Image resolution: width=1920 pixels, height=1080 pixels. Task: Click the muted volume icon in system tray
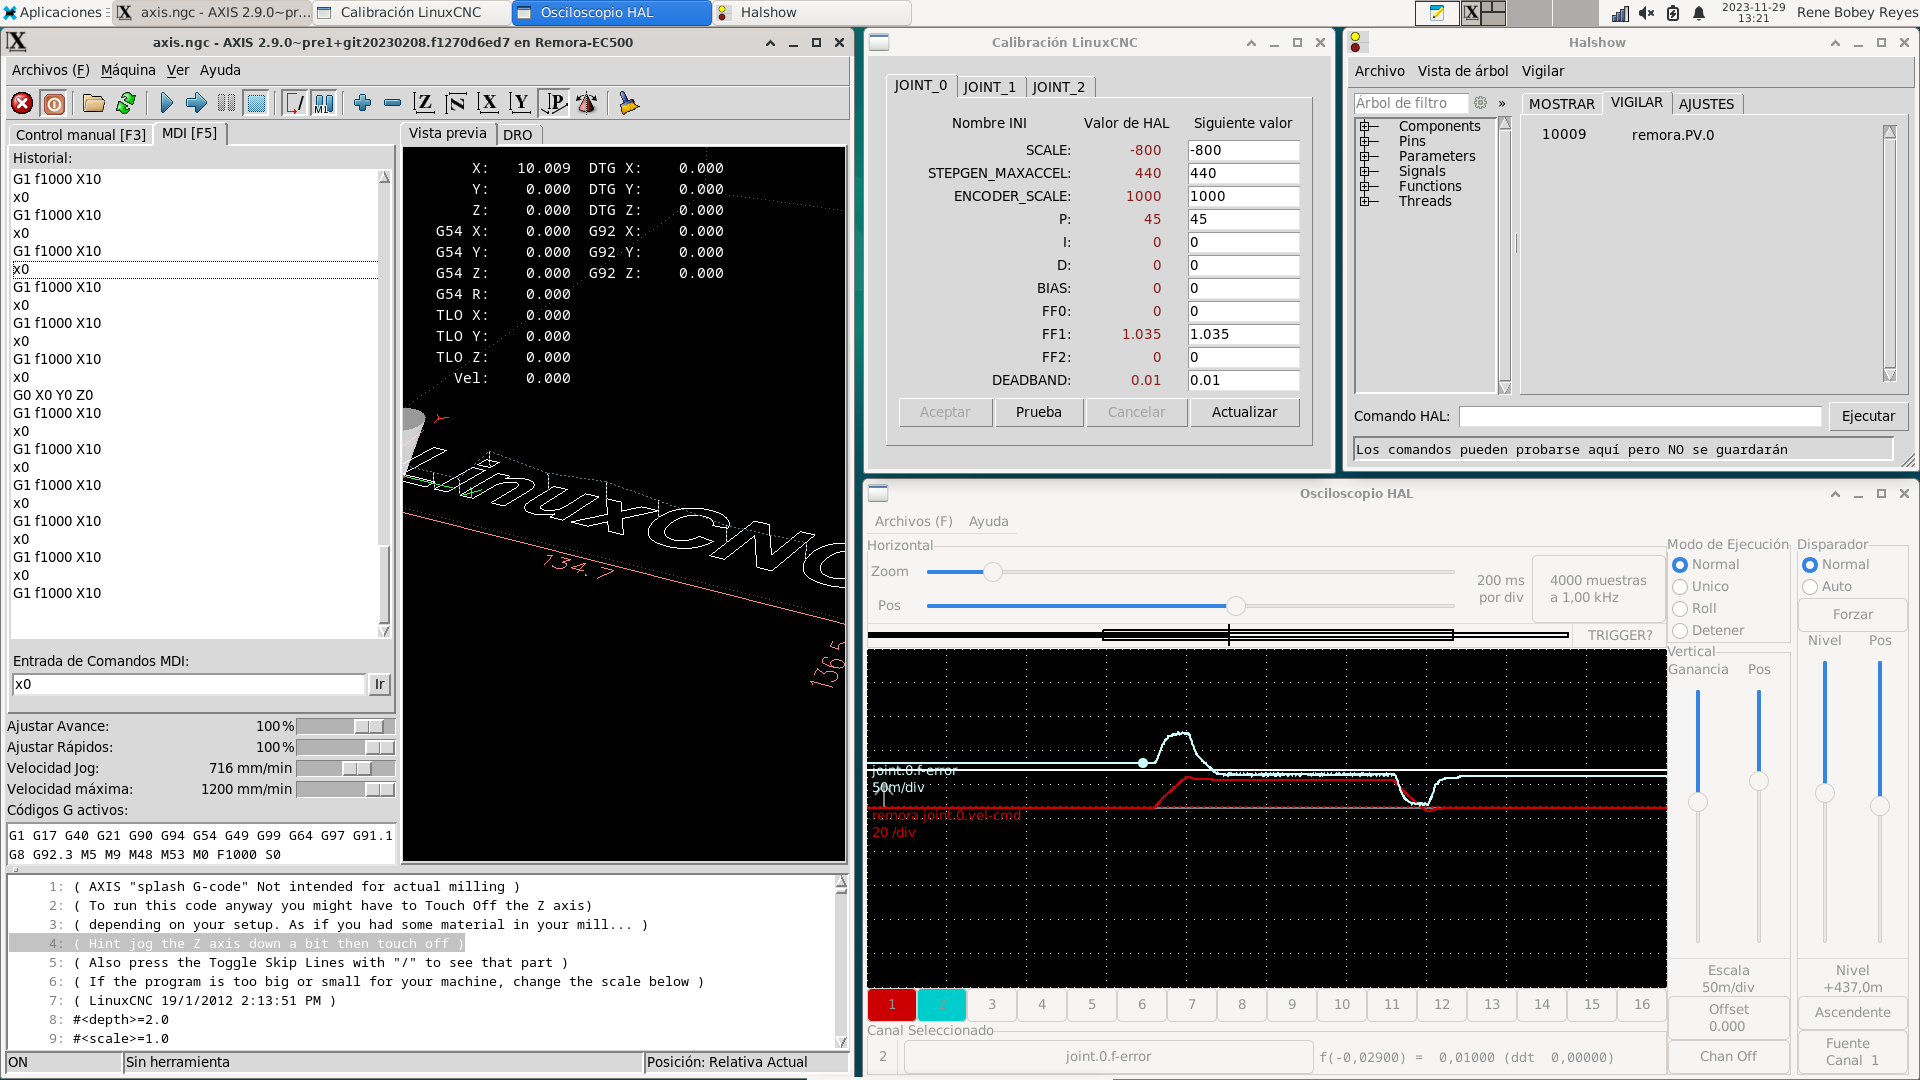(x=1647, y=13)
